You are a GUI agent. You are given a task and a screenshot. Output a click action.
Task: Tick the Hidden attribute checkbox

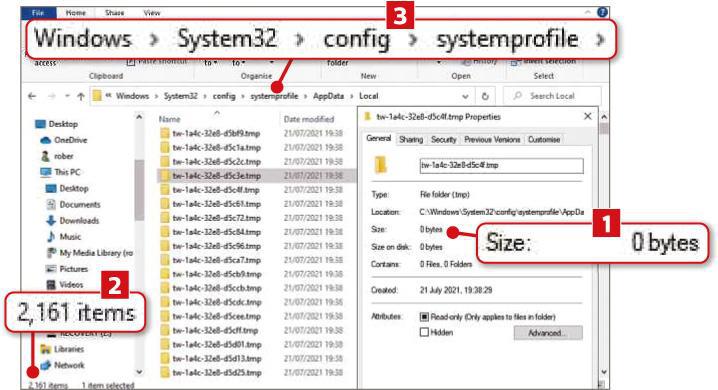[424, 332]
